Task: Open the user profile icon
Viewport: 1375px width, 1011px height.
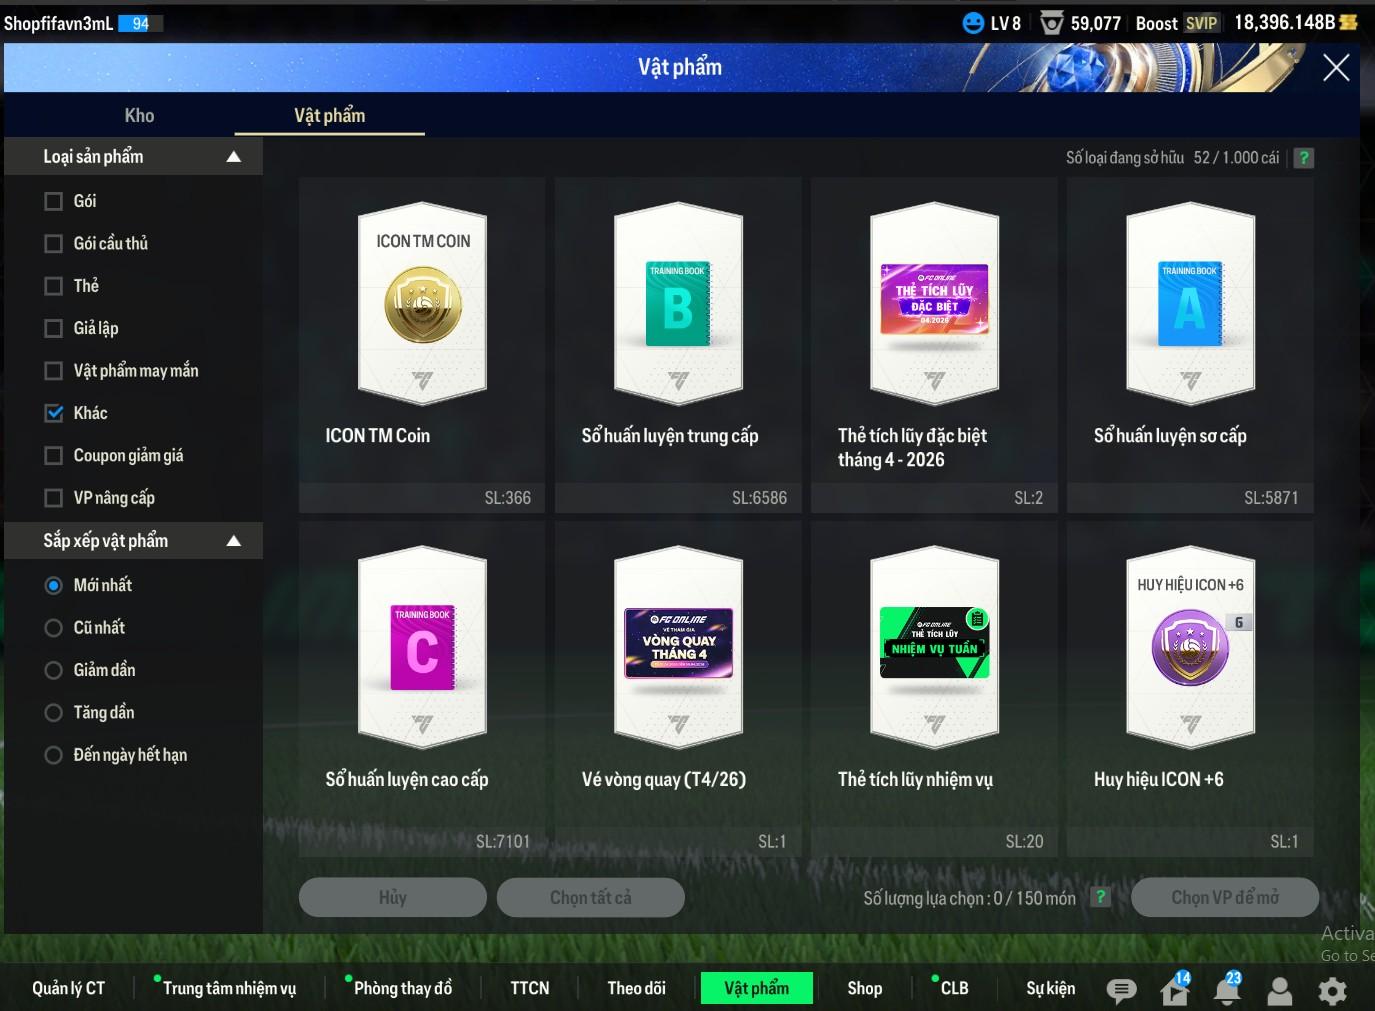Action: 1279,990
